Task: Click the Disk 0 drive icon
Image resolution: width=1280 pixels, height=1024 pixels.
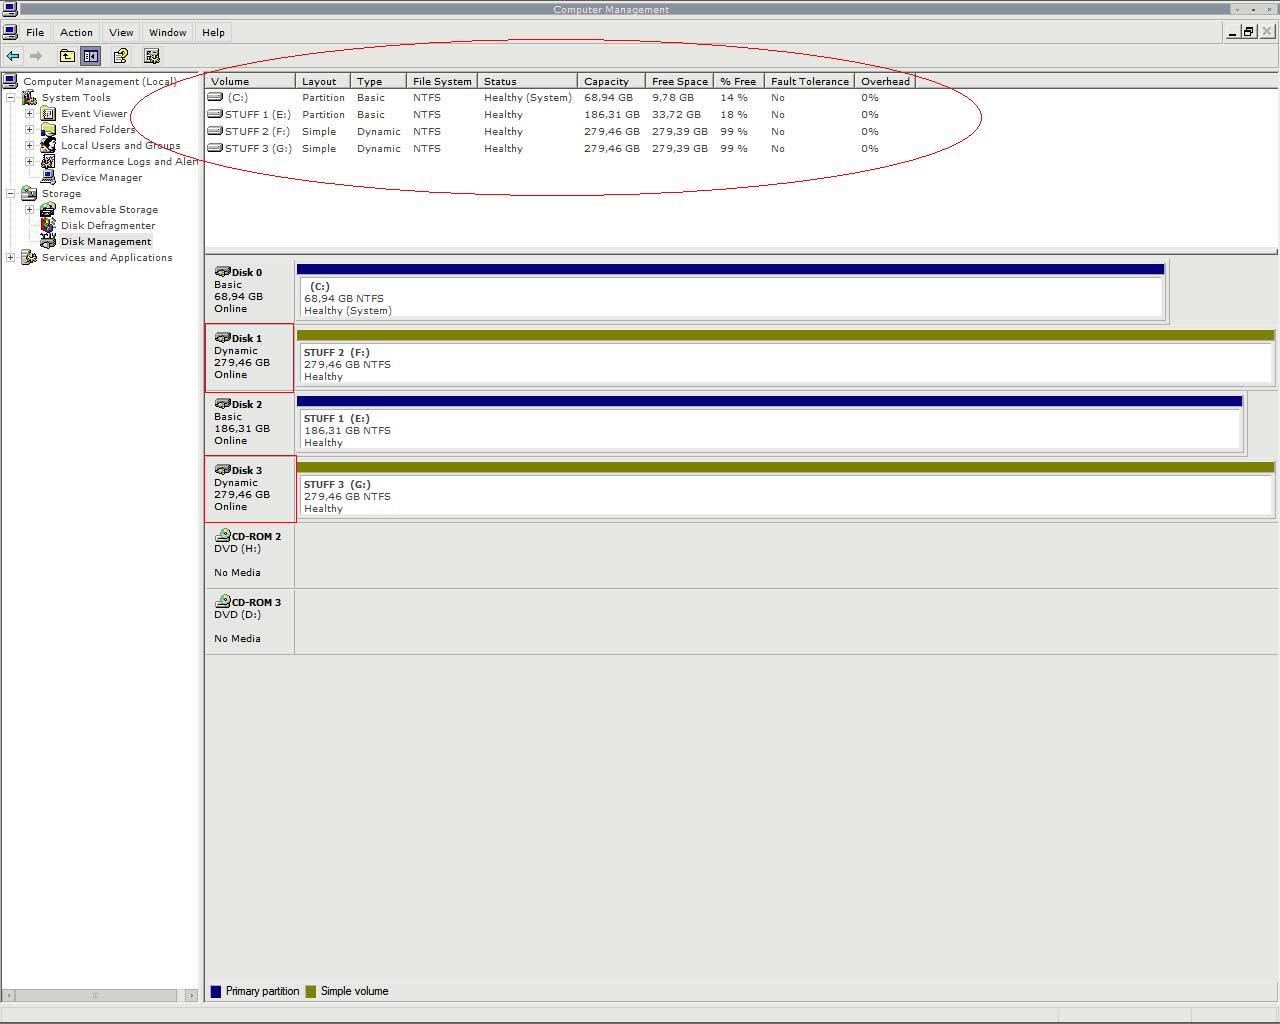Action: (222, 272)
